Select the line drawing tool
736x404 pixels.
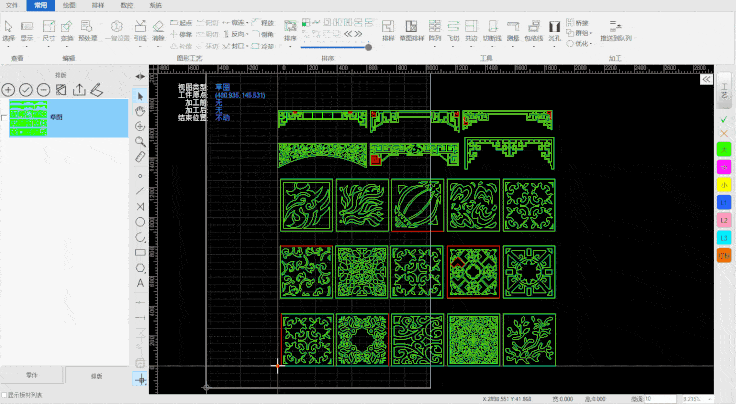point(140,191)
